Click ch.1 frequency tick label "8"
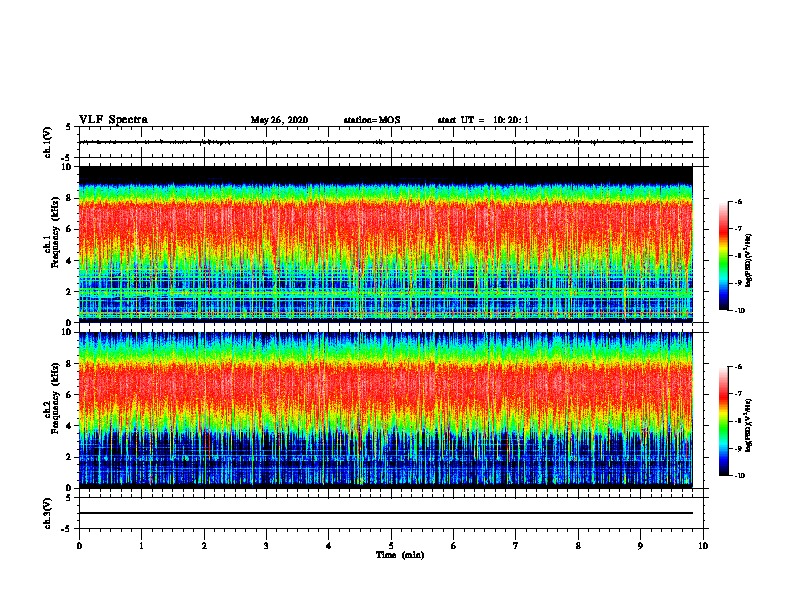This screenshot has height=612, width=792. pos(69,198)
